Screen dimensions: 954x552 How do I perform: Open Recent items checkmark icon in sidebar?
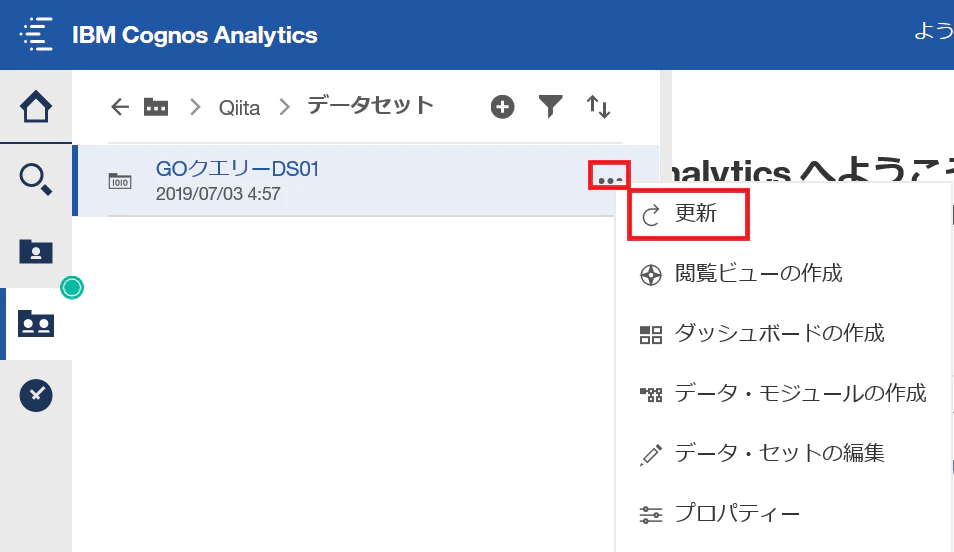(x=36, y=396)
